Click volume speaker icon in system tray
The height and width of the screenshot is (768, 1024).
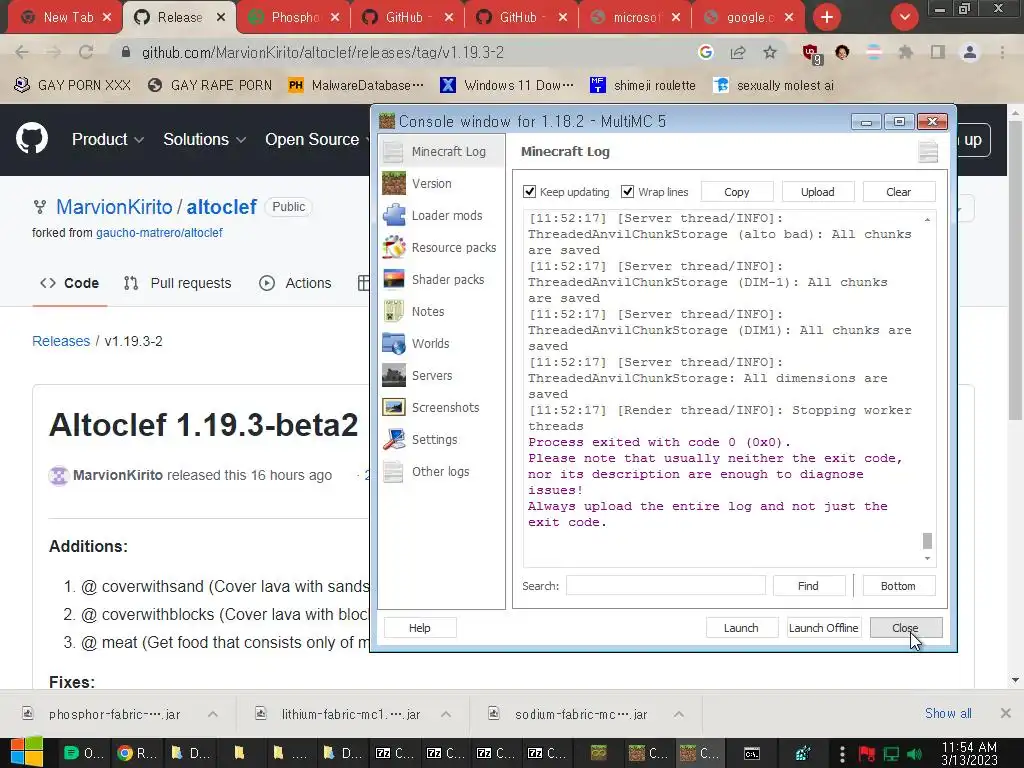pos(914,754)
